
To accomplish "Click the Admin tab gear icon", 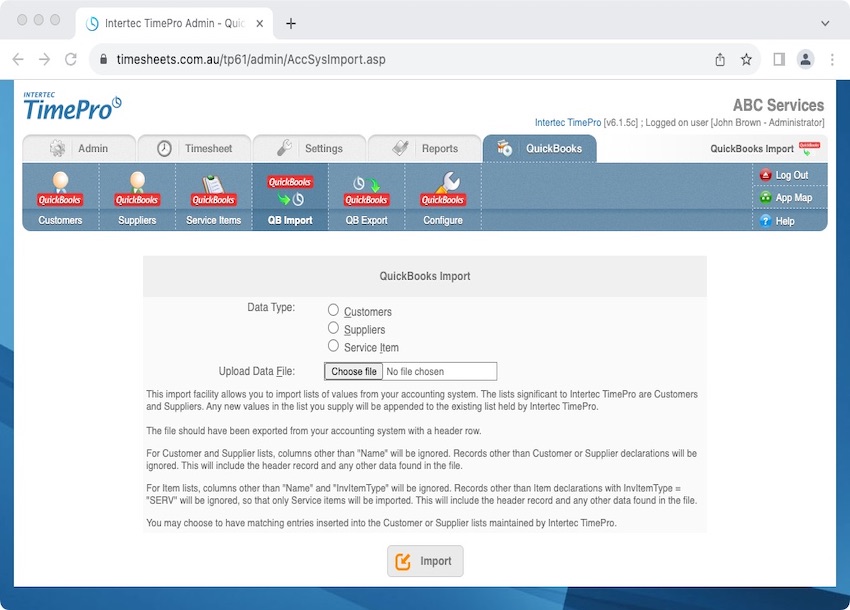I will coord(57,148).
